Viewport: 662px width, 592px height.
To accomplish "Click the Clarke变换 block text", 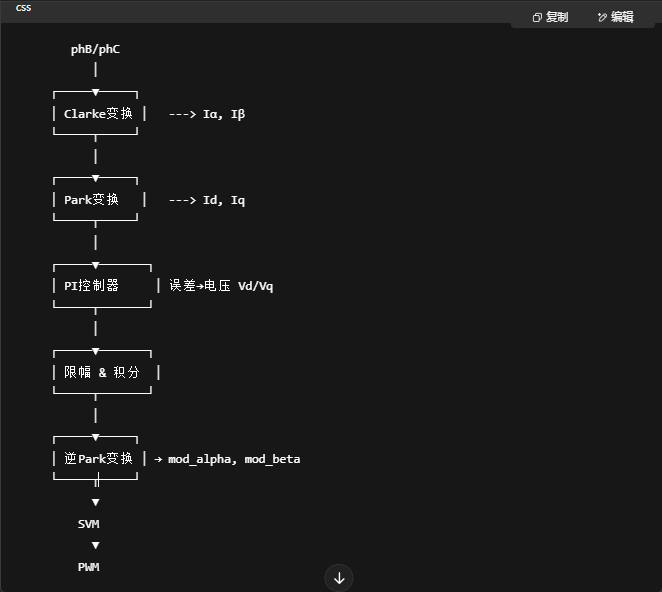I will [98, 114].
